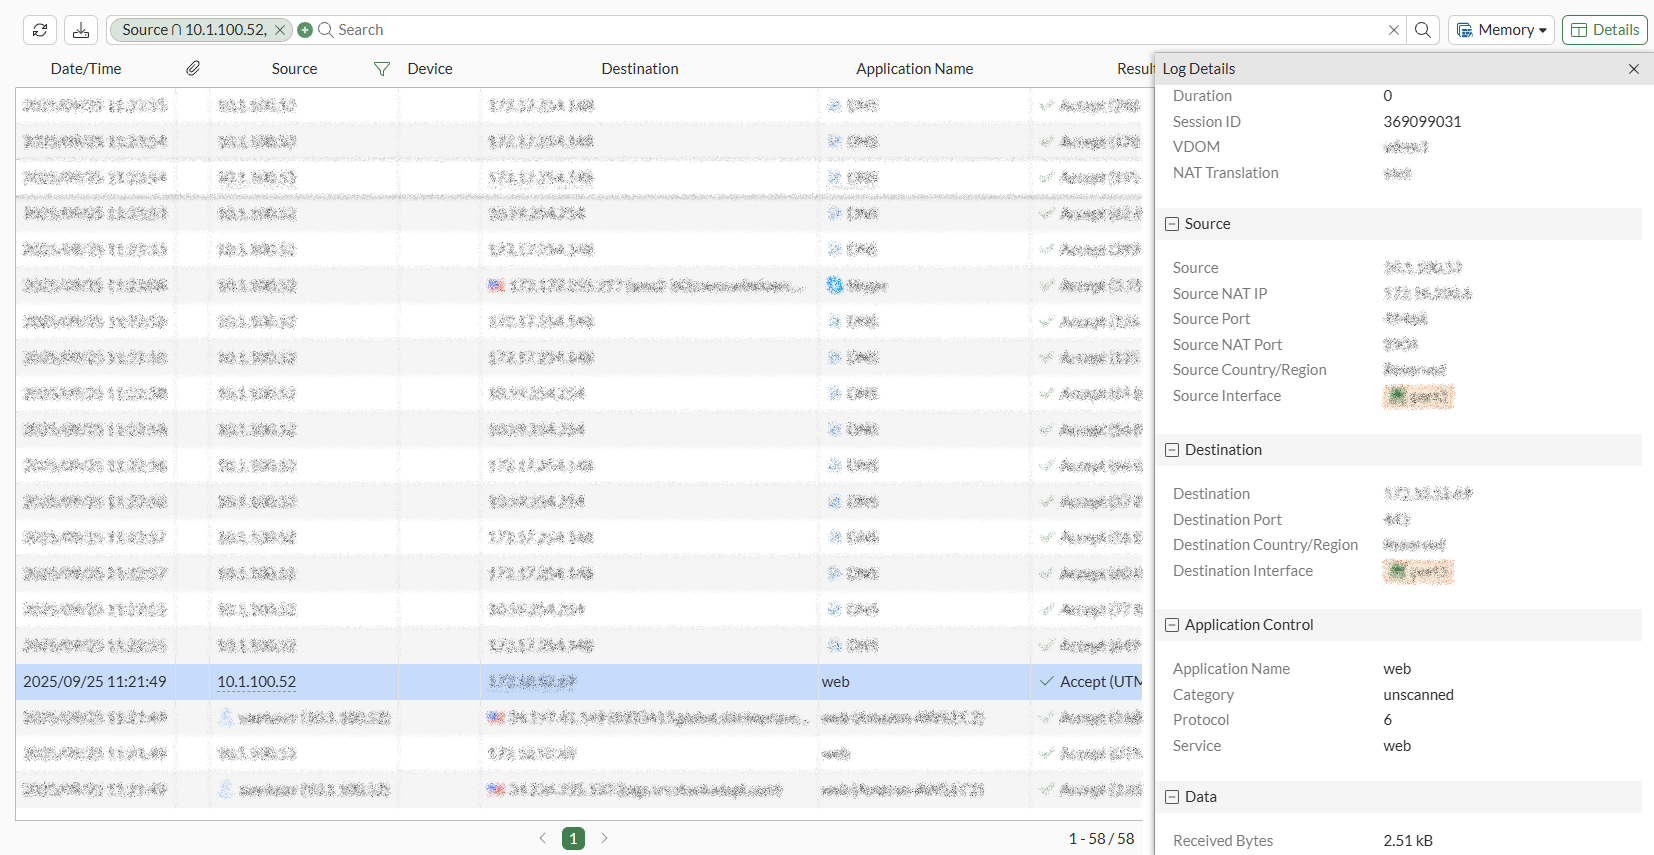Screen dimensions: 1654x855
Task: Collapse the Application Control section
Action: [1172, 625]
